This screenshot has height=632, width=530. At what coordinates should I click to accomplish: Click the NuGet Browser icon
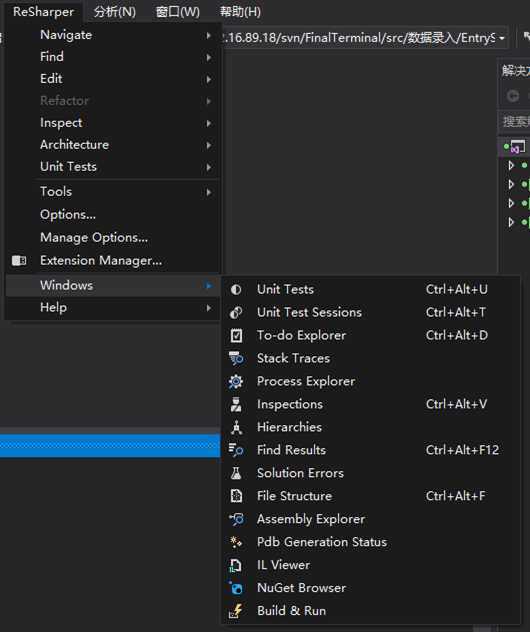click(x=236, y=588)
